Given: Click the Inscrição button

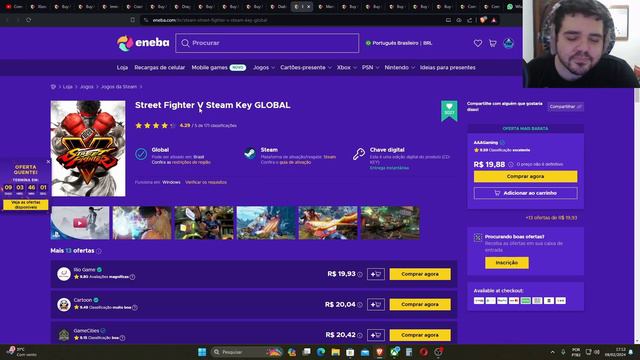Looking at the screenshot, I should pos(507,263).
